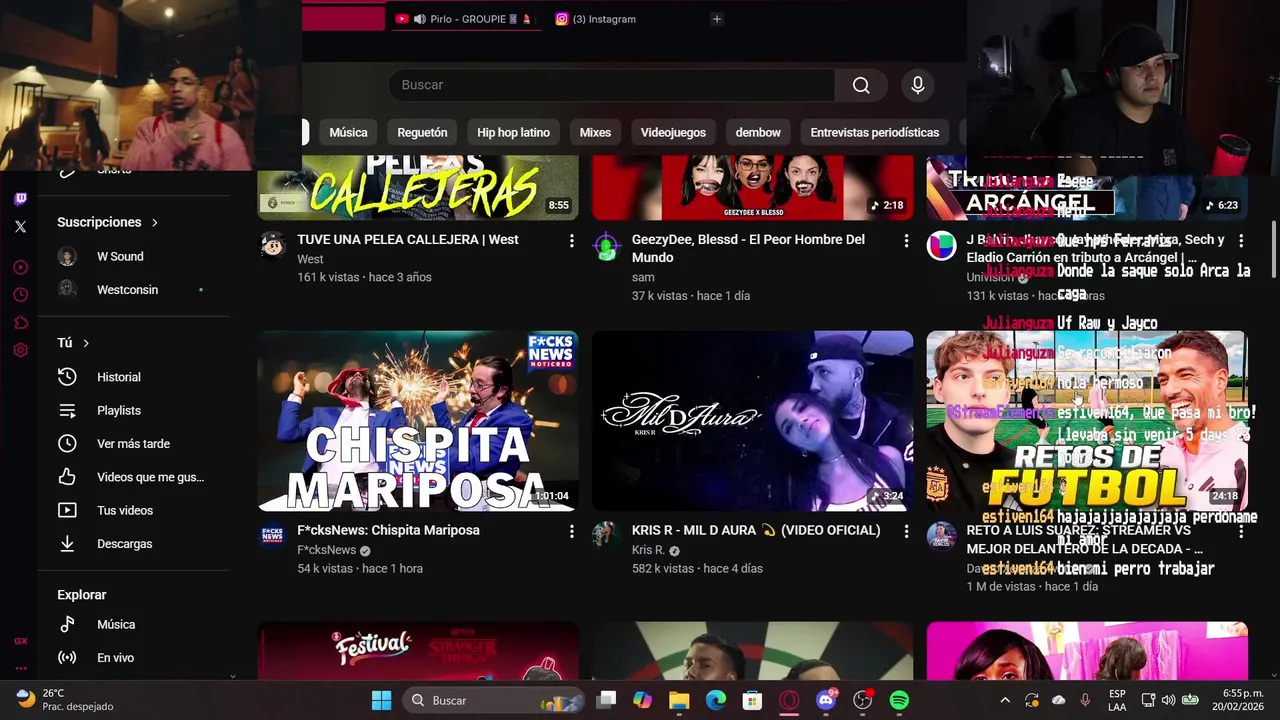Open options menu for TUVE UNA PELEA CALLEJERA
1280x720 pixels.
tap(572, 241)
